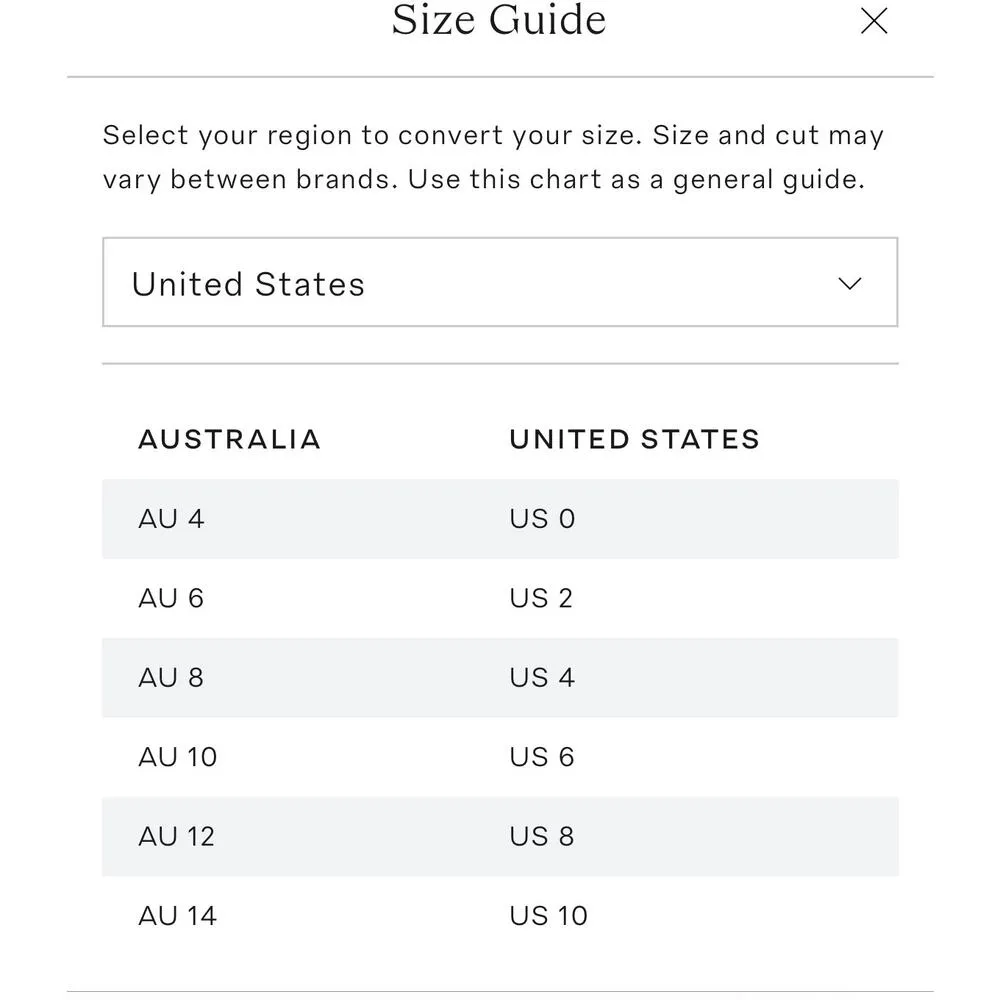Pick the US 6 size cell
The image size is (1000, 1000).
tap(542, 757)
